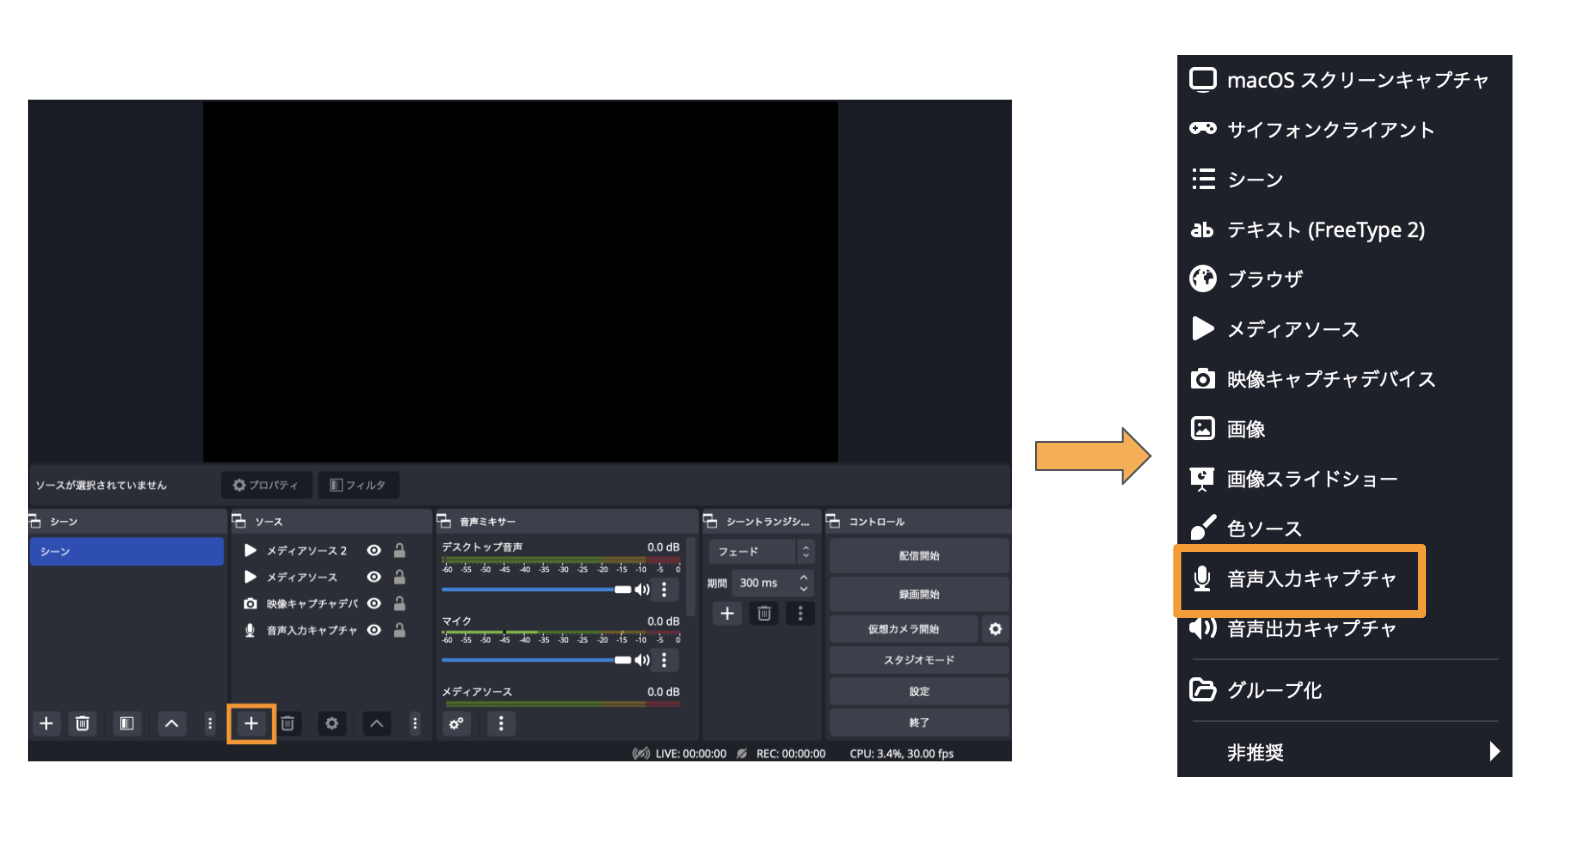The image size is (1570, 852).
Task: Choose macOS スクリーンキャプチャ from the menu
Action: 1343,80
